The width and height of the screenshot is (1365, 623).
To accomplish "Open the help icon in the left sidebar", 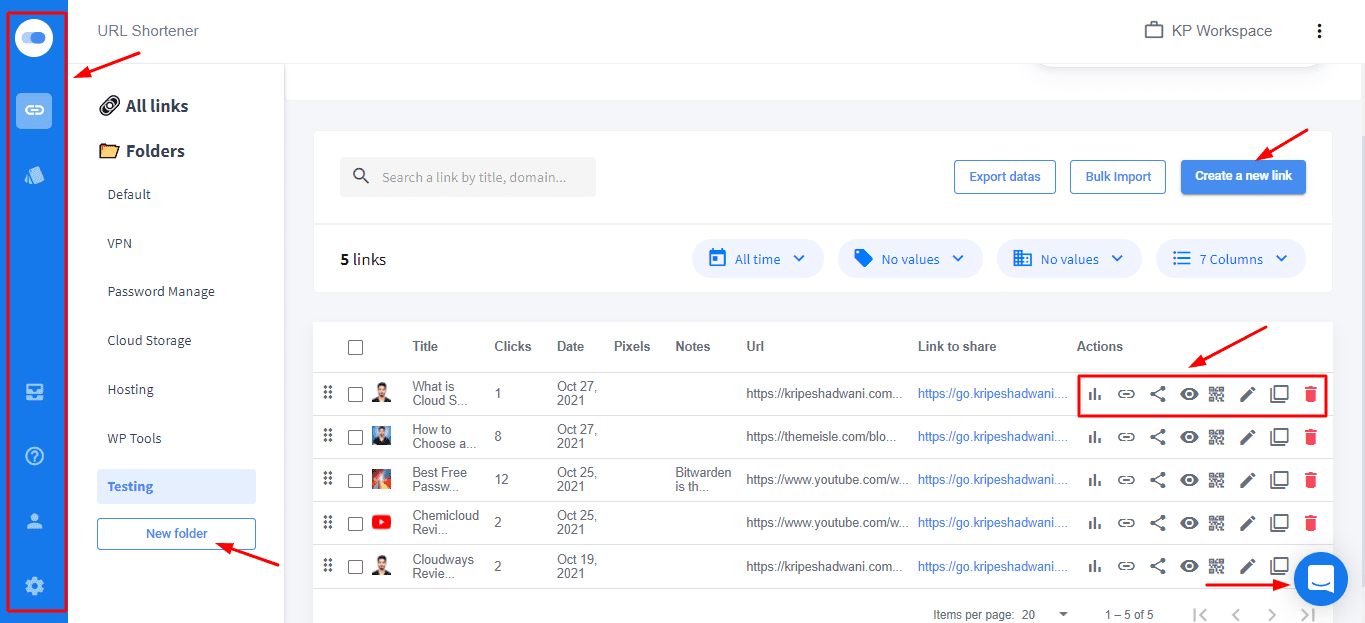I will point(34,456).
